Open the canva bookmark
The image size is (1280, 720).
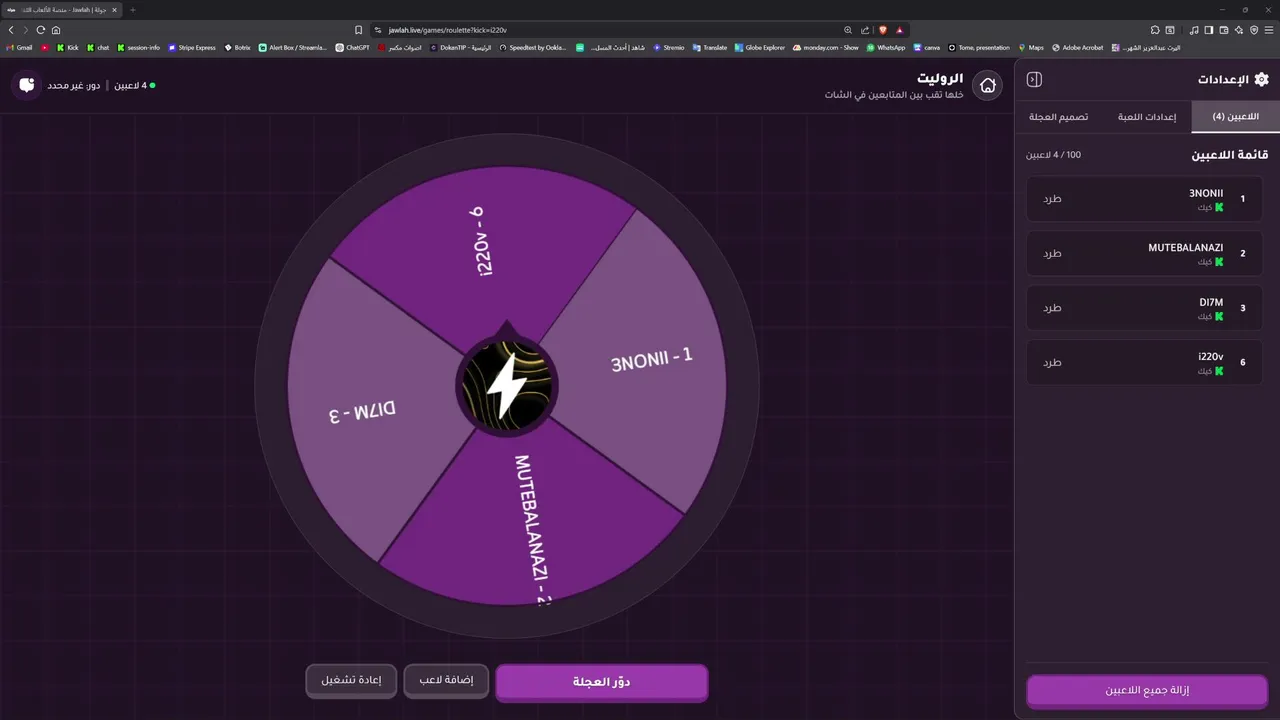(926, 47)
